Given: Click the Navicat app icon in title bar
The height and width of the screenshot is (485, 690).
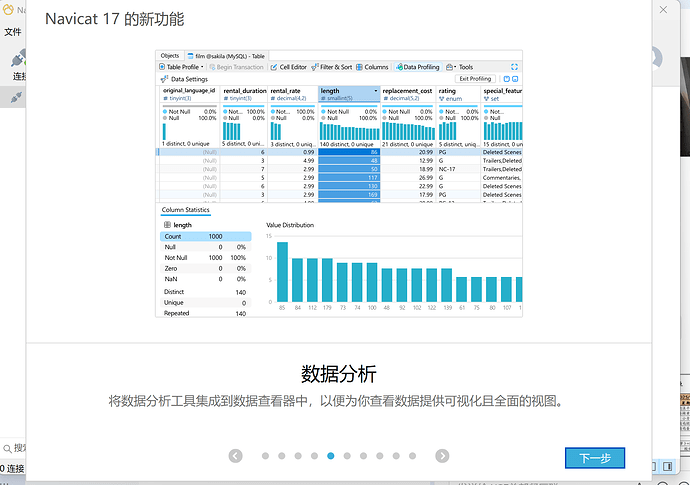Looking at the screenshot, I should (10, 9).
